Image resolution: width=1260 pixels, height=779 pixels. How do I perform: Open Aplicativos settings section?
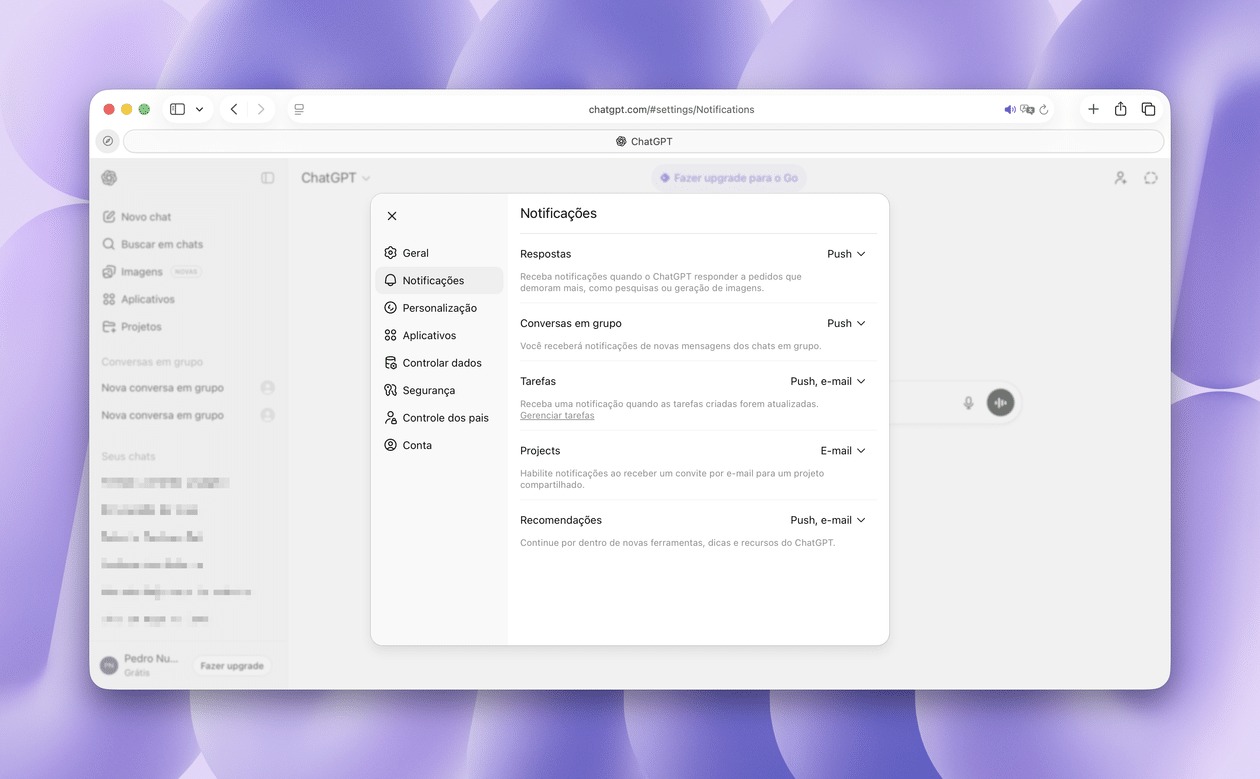428,336
